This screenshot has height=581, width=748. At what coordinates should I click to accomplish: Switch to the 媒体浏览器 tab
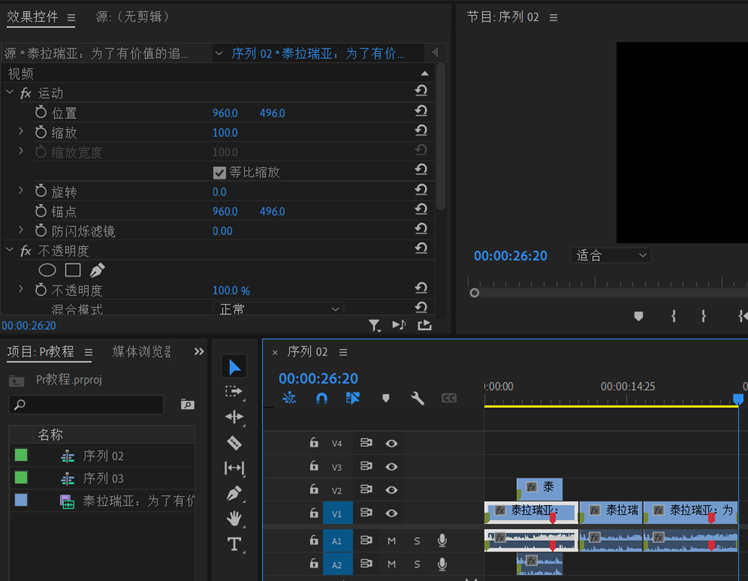[x=141, y=352]
